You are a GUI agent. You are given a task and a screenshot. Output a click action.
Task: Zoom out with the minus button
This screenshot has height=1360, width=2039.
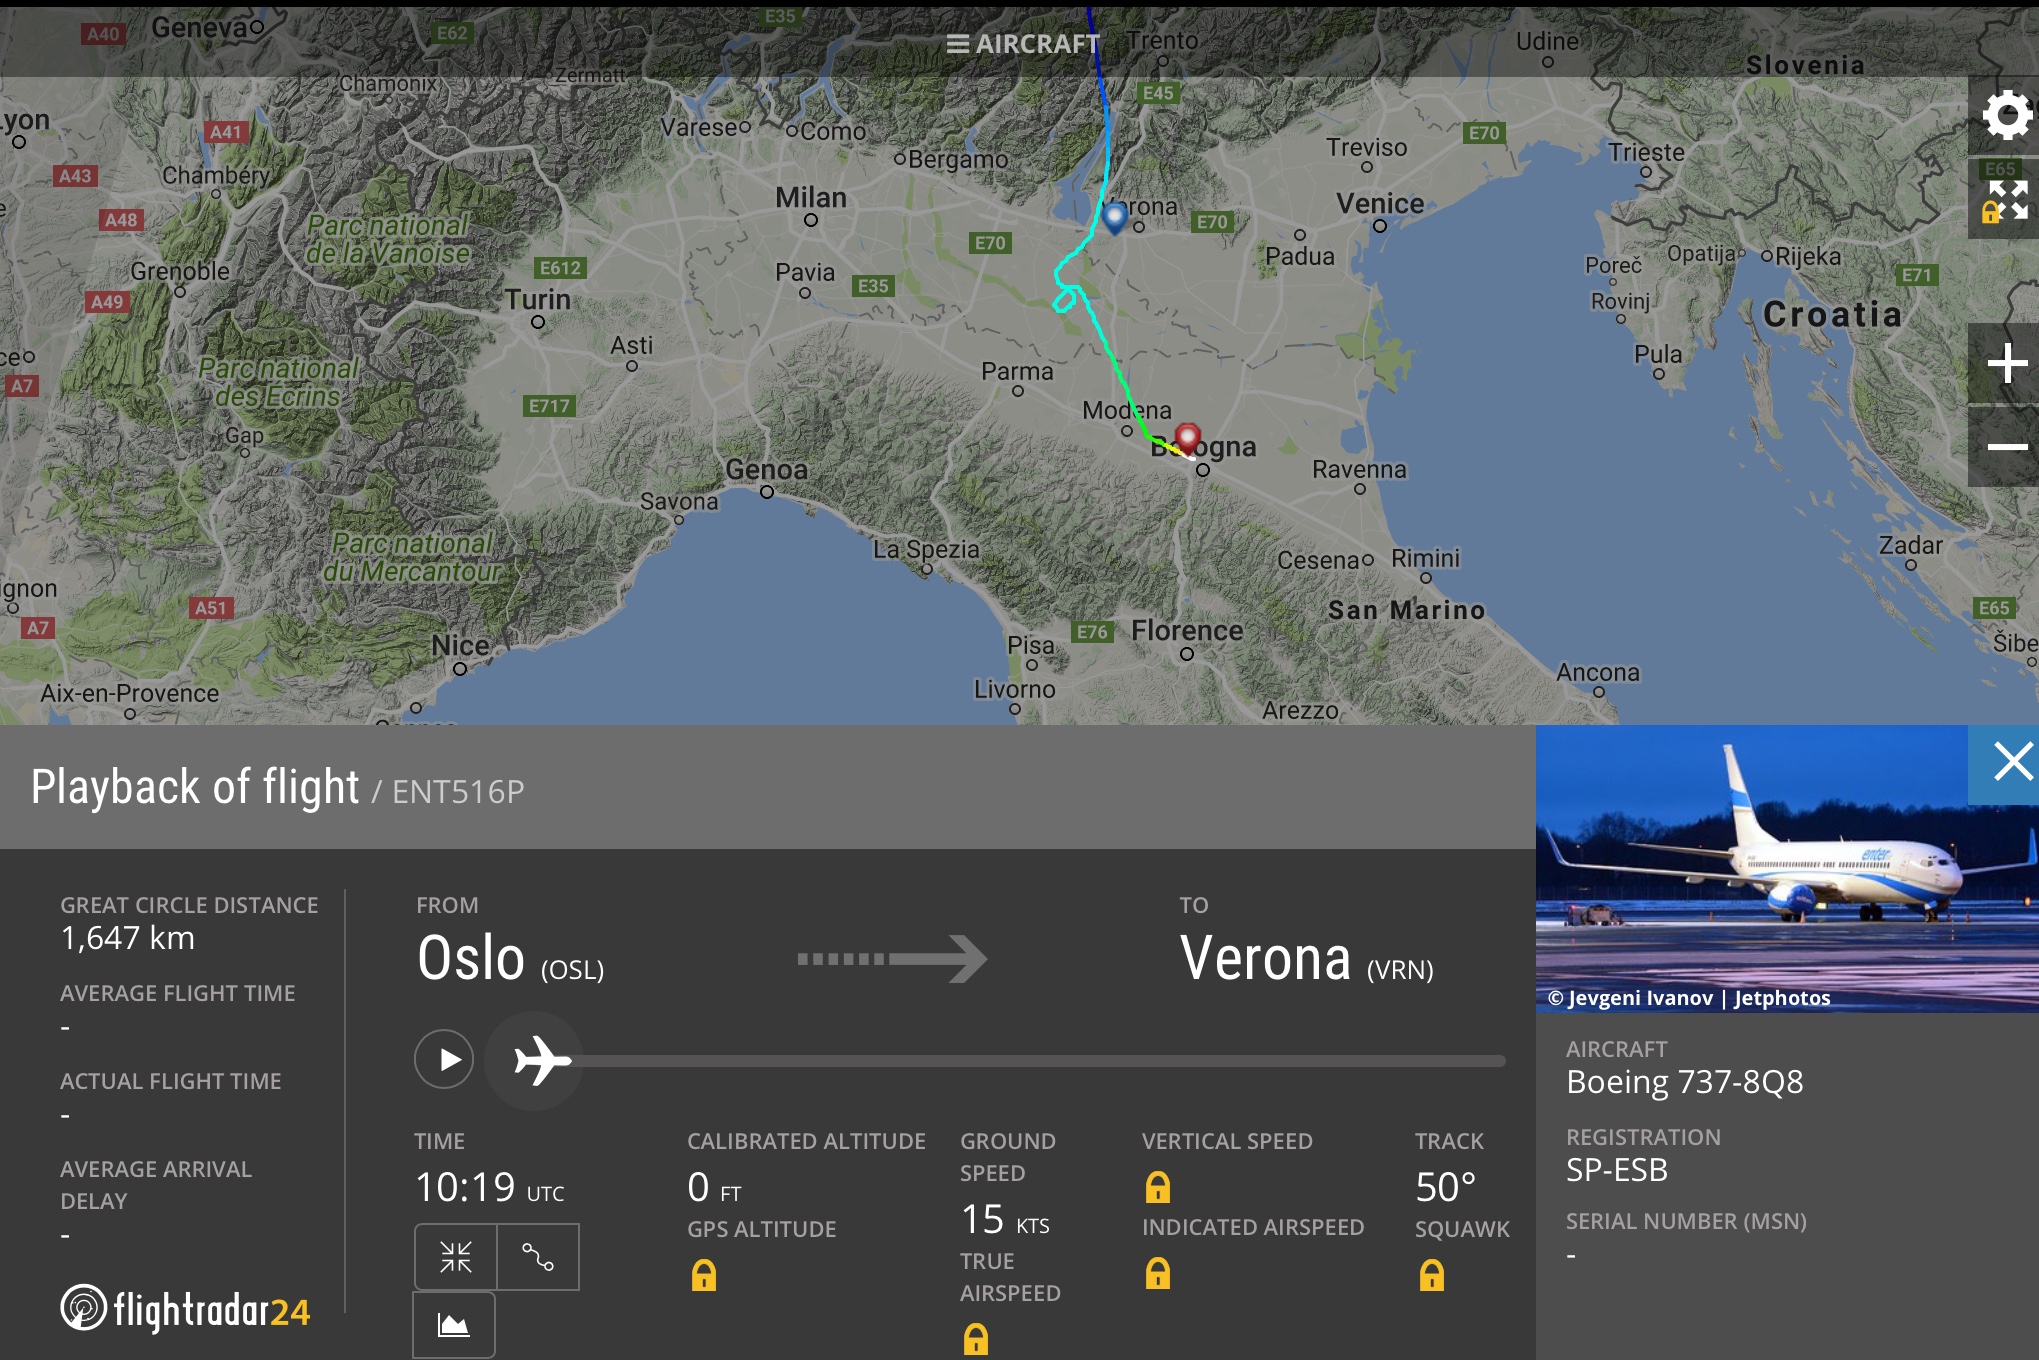pyautogui.click(x=2005, y=447)
